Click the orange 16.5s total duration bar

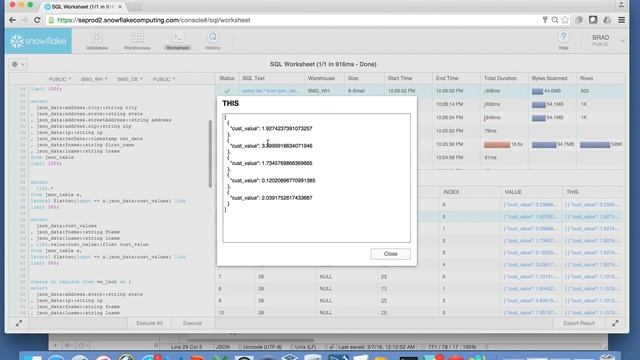pyautogui.click(x=497, y=144)
